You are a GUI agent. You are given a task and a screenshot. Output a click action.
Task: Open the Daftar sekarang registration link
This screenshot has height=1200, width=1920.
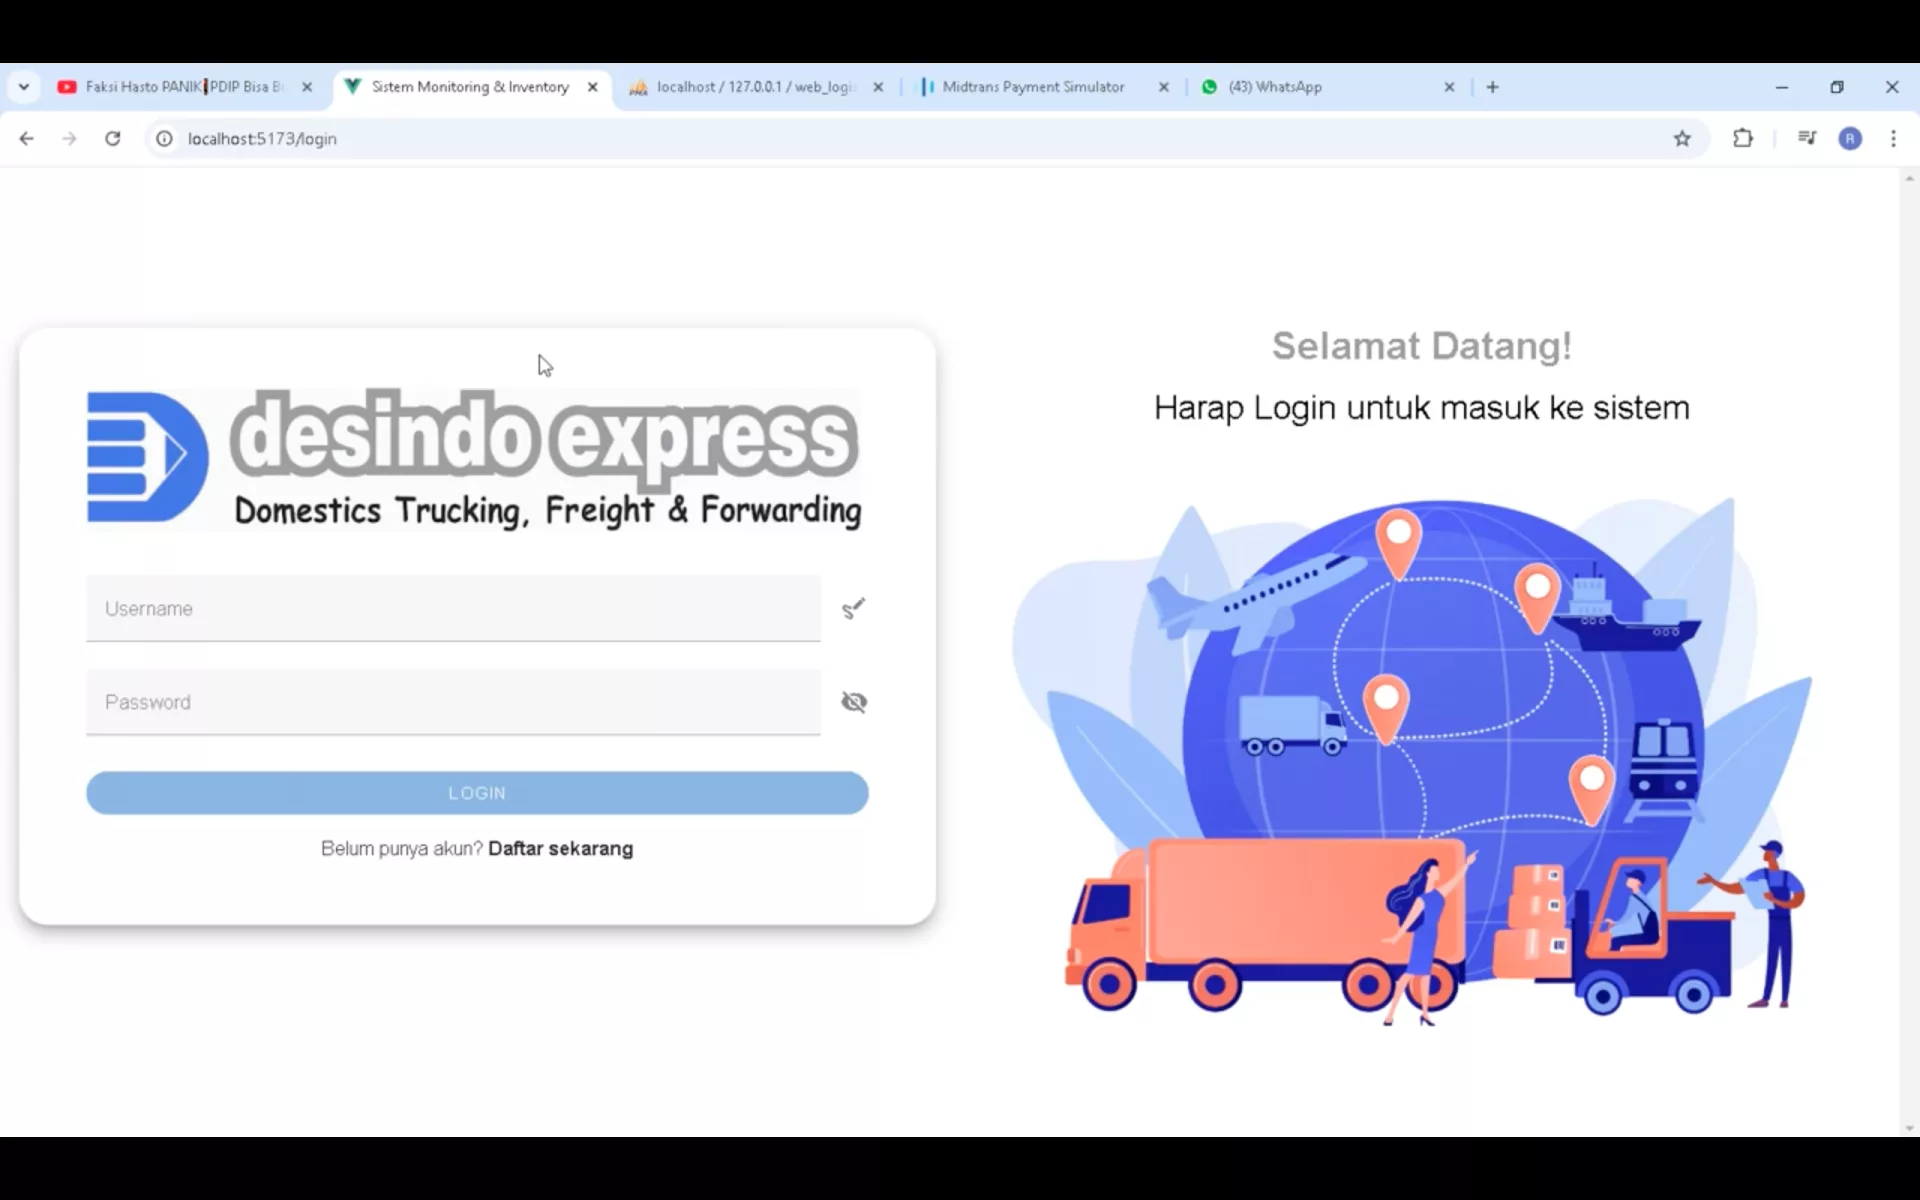click(x=560, y=849)
